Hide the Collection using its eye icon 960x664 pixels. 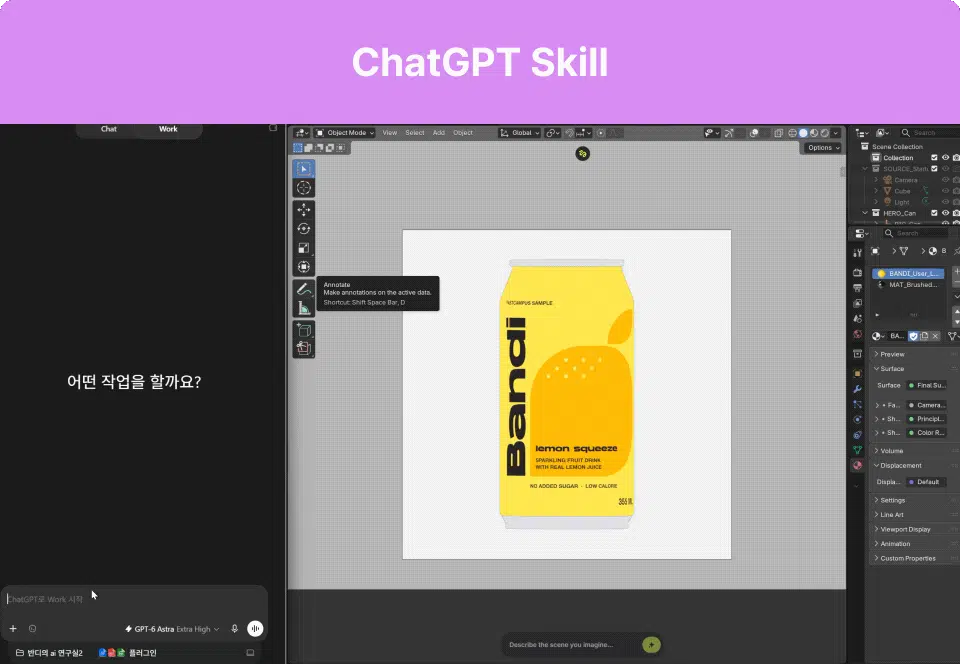point(945,158)
